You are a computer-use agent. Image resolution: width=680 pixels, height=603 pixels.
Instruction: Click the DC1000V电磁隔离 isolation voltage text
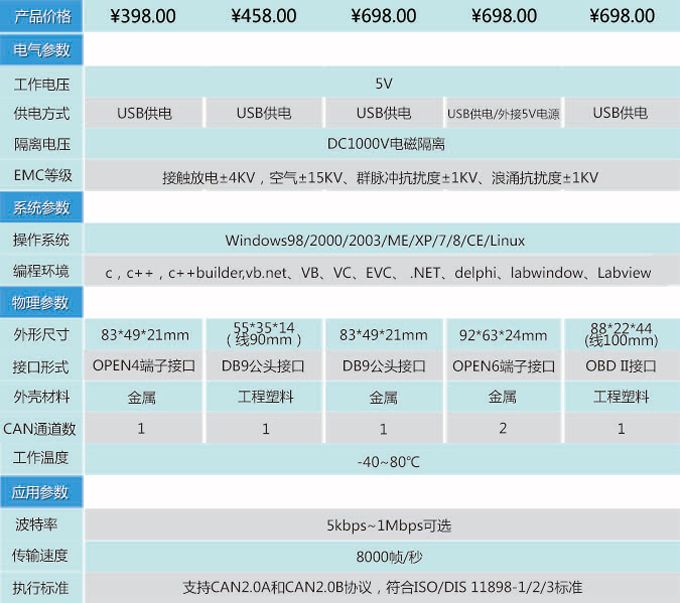383,145
